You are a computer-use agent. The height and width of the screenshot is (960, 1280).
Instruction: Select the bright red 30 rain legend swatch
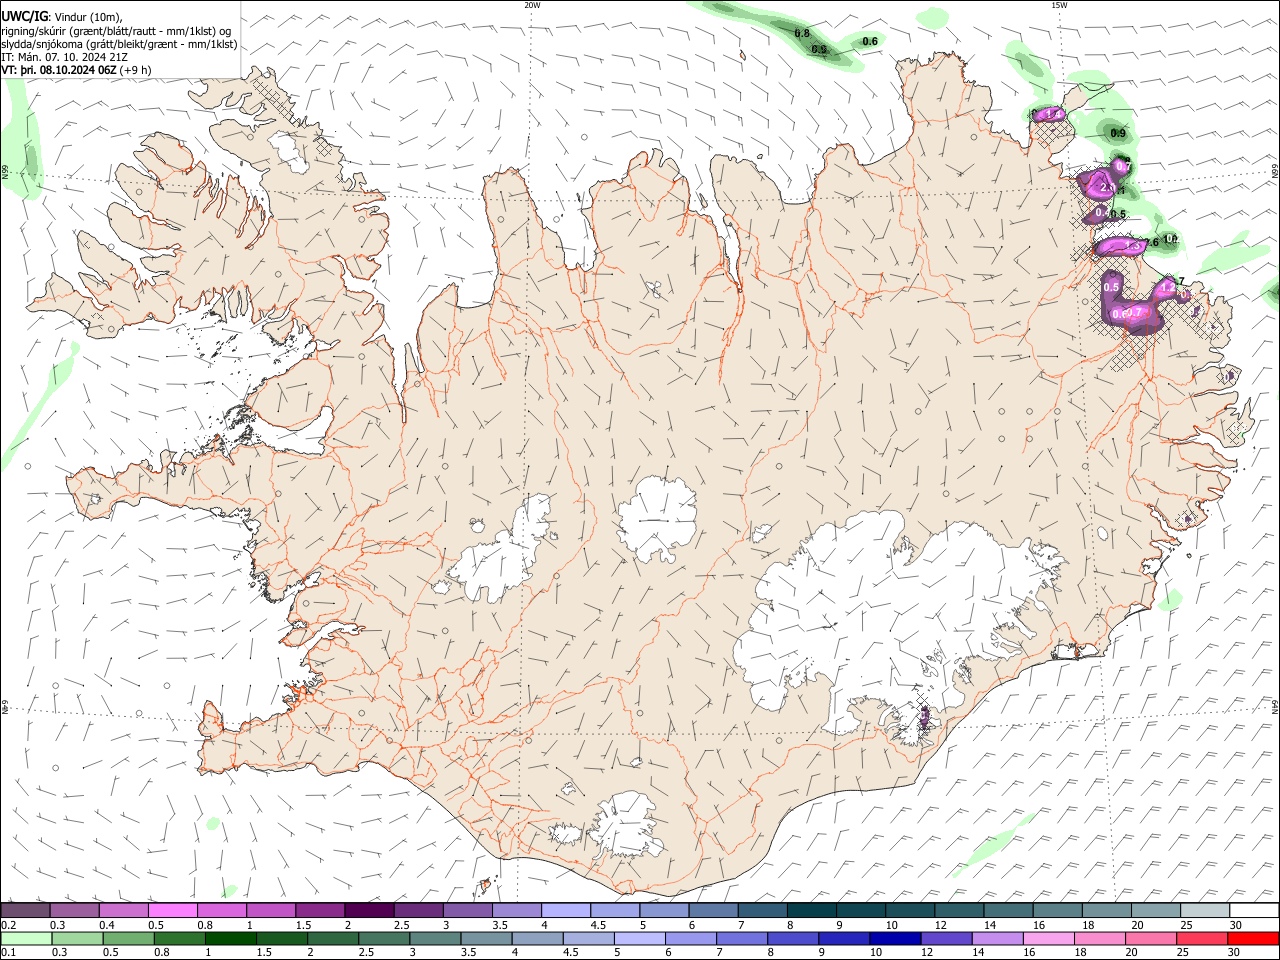(1253, 939)
